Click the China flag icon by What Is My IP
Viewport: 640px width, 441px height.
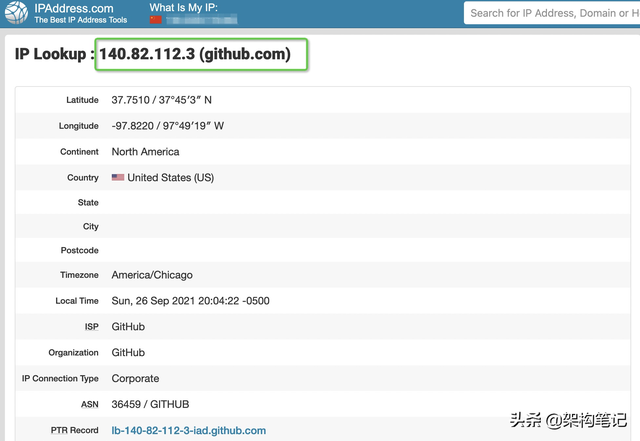(x=156, y=20)
